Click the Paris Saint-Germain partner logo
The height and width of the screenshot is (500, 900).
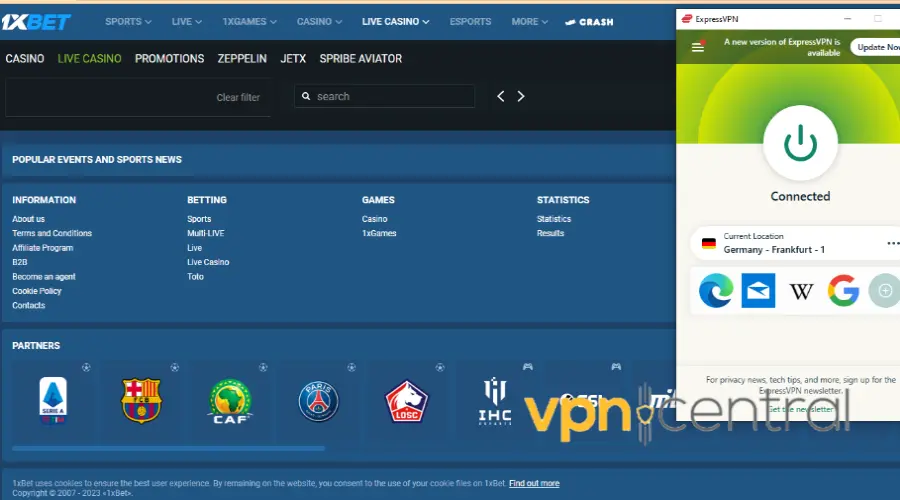click(x=319, y=401)
